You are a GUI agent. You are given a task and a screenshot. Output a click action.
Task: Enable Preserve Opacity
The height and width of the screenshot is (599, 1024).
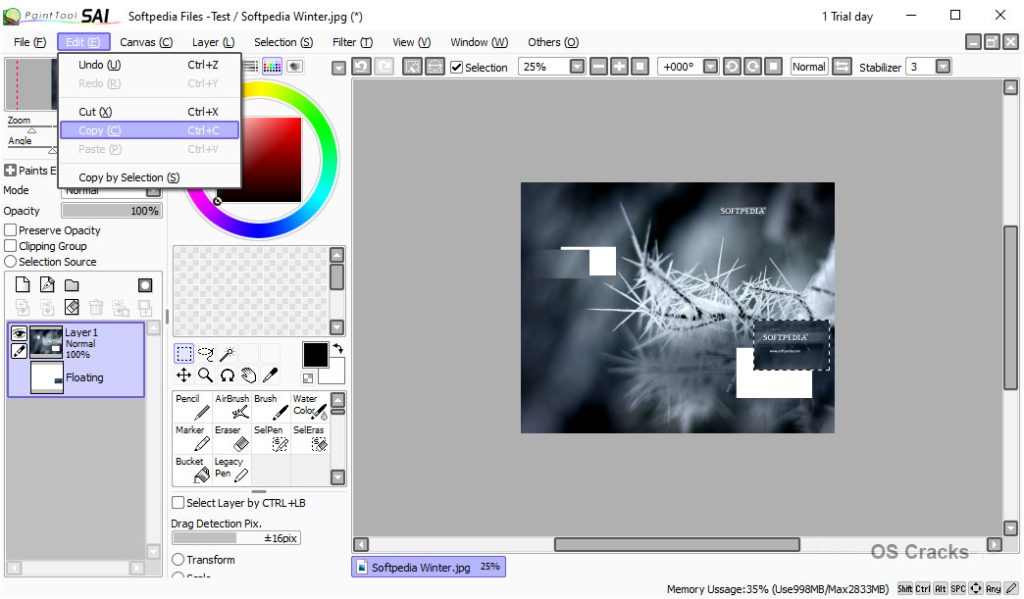pos(10,230)
